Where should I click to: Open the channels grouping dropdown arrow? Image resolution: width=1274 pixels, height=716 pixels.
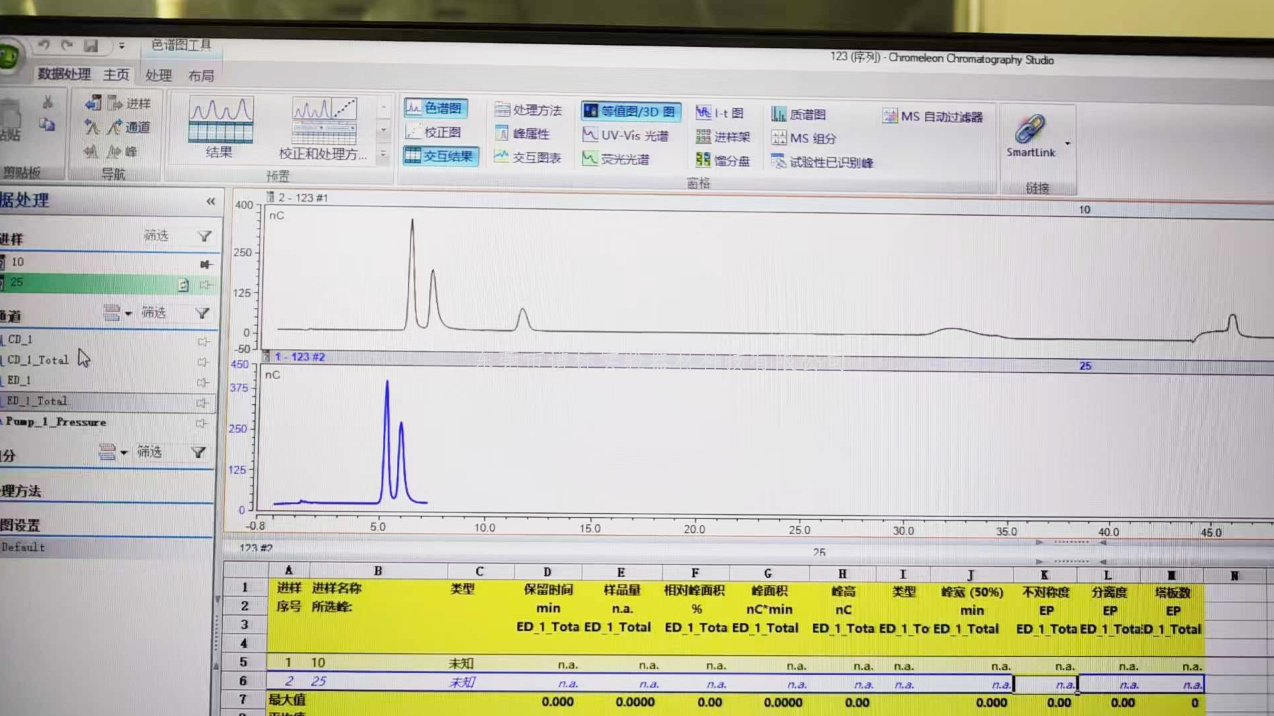(128, 314)
